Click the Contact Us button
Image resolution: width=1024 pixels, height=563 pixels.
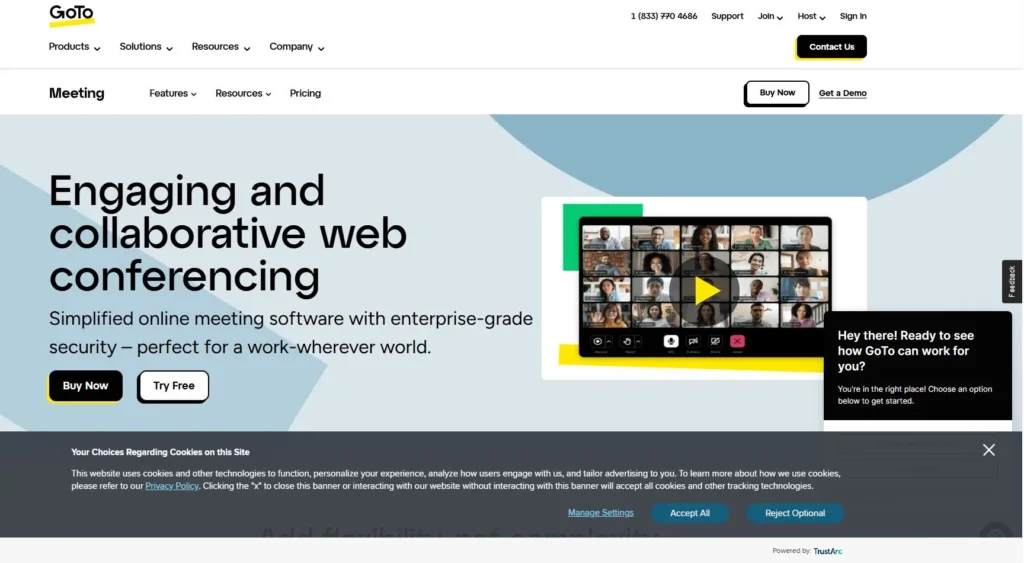831,47
